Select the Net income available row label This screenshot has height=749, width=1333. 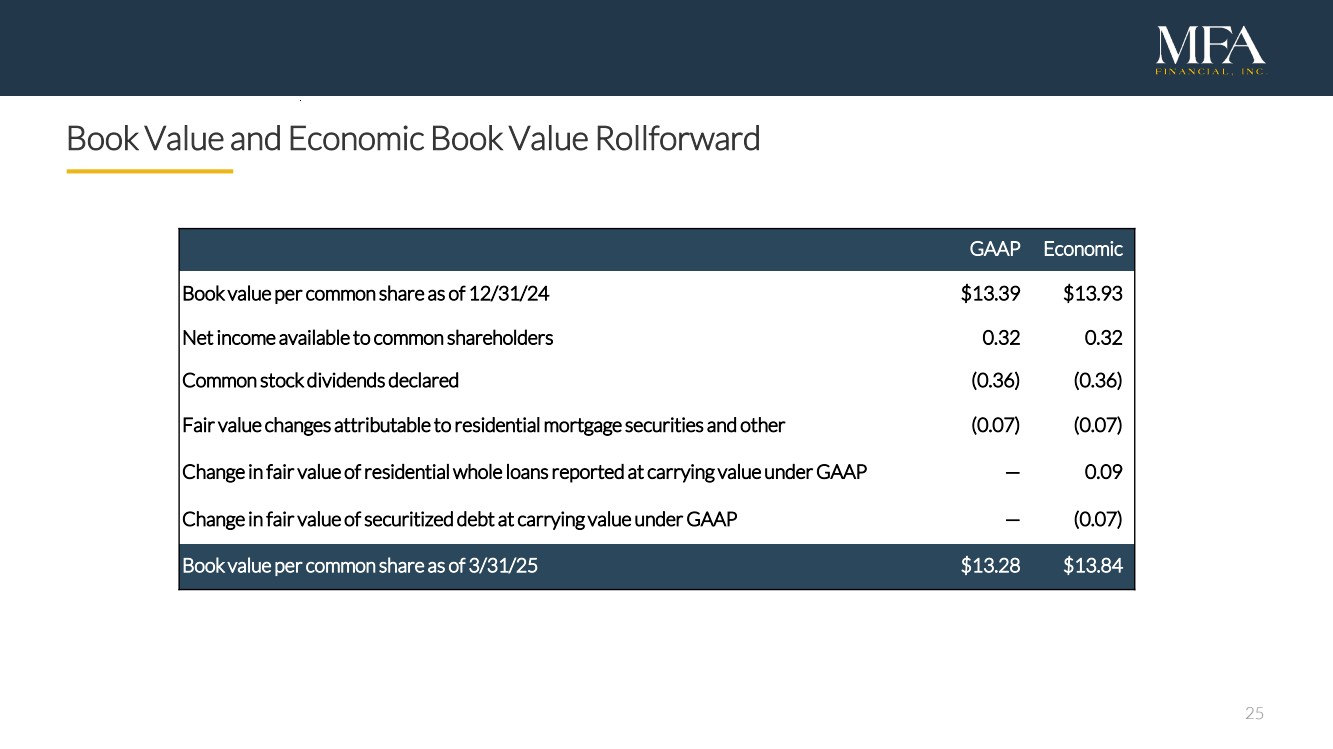tap(367, 338)
